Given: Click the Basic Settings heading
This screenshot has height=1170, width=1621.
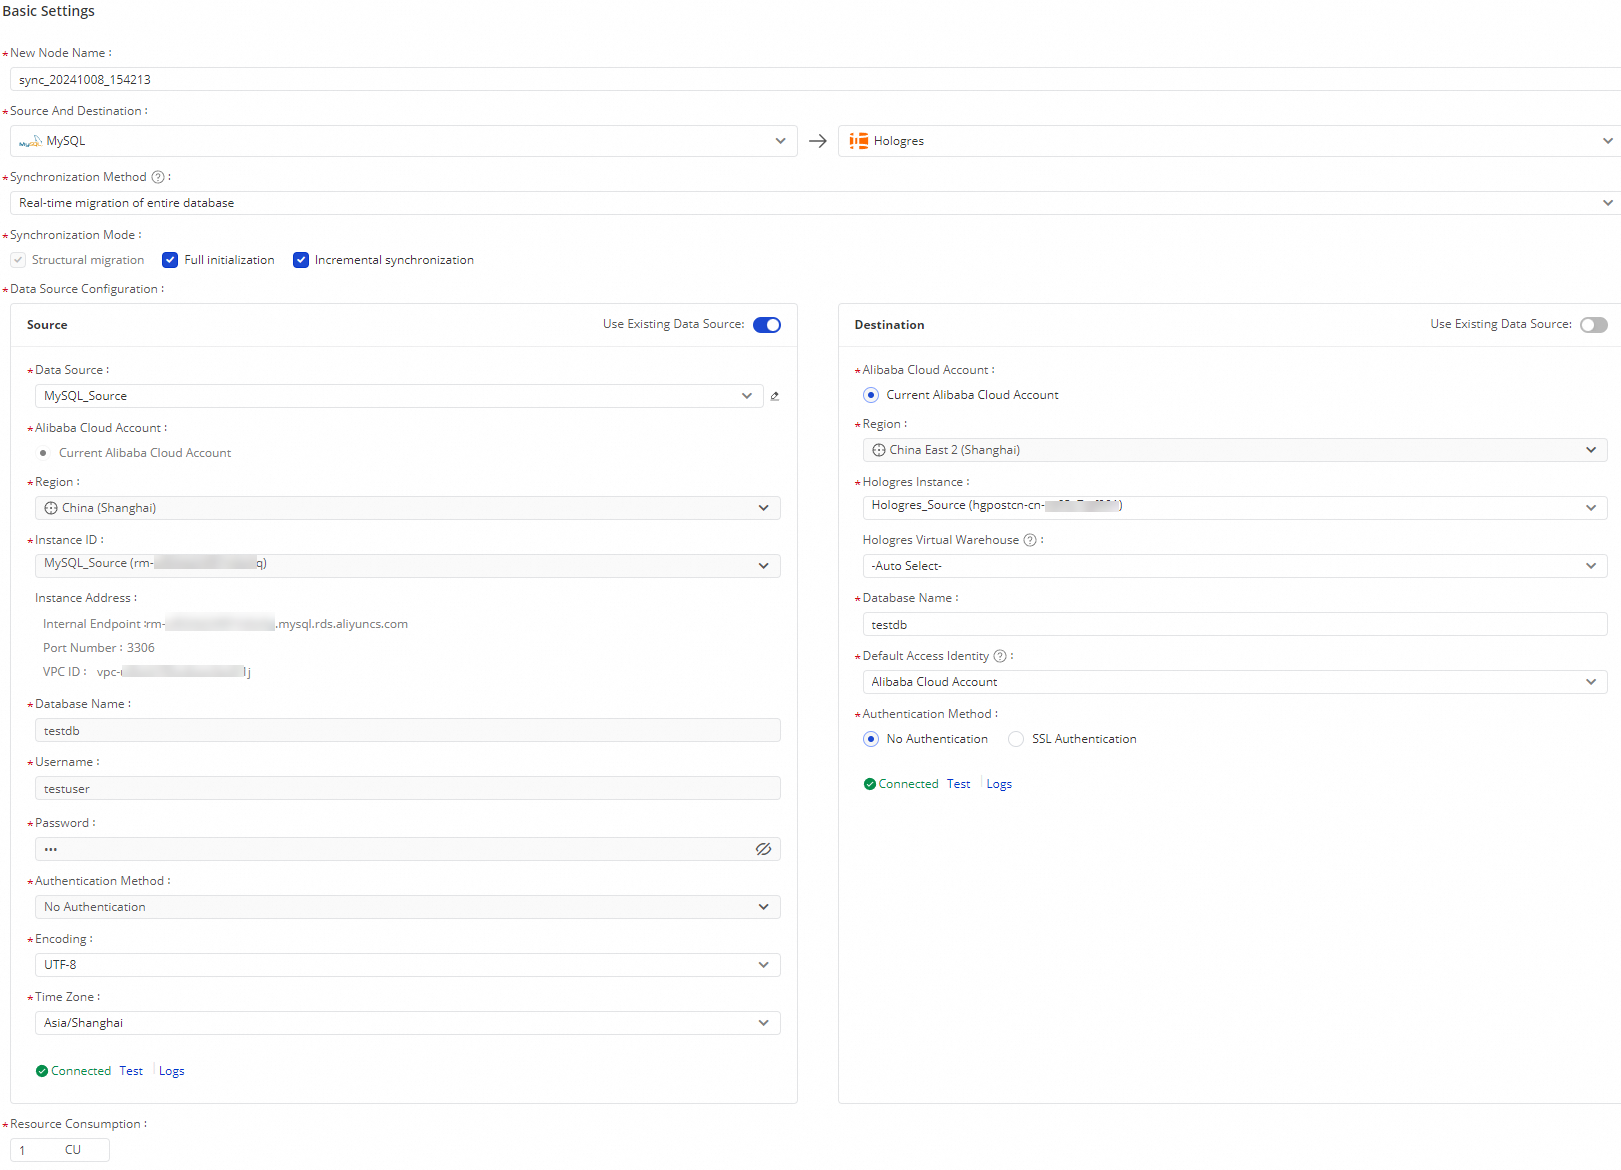Looking at the screenshot, I should click(49, 11).
